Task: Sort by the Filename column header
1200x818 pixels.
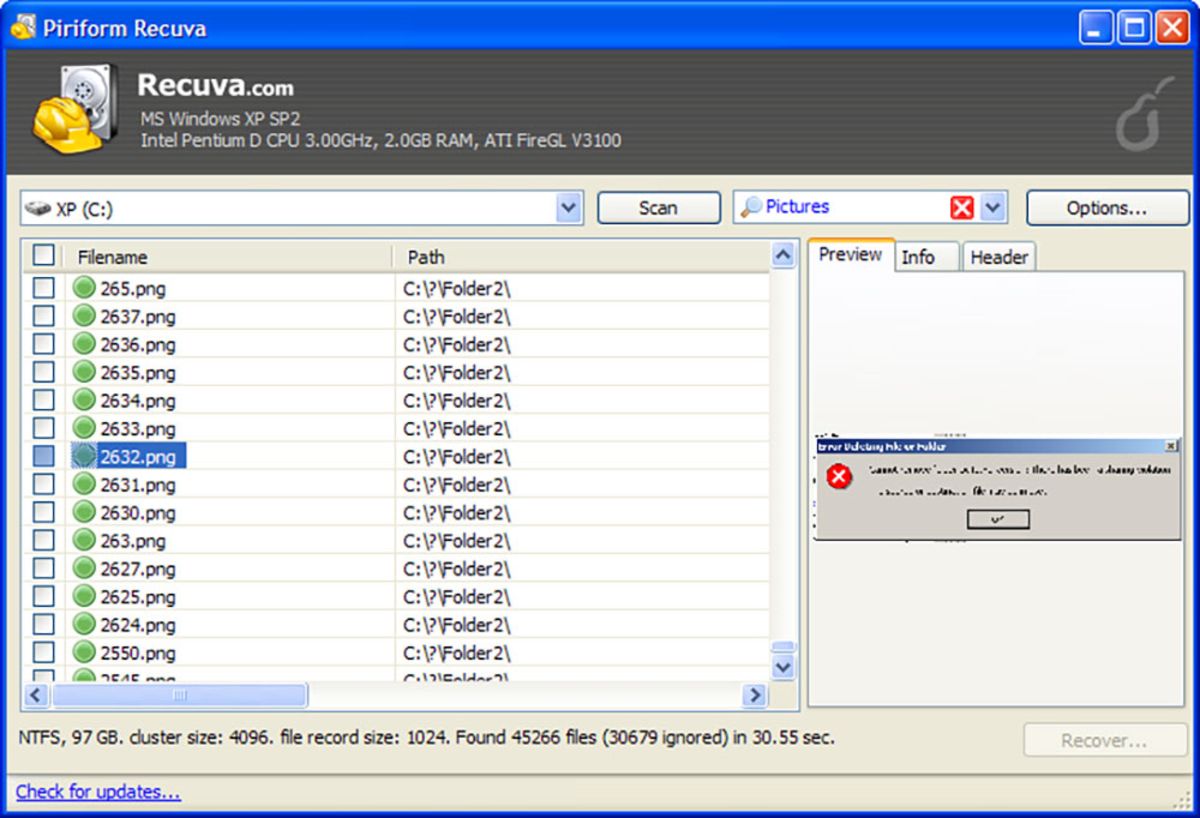Action: [x=229, y=257]
